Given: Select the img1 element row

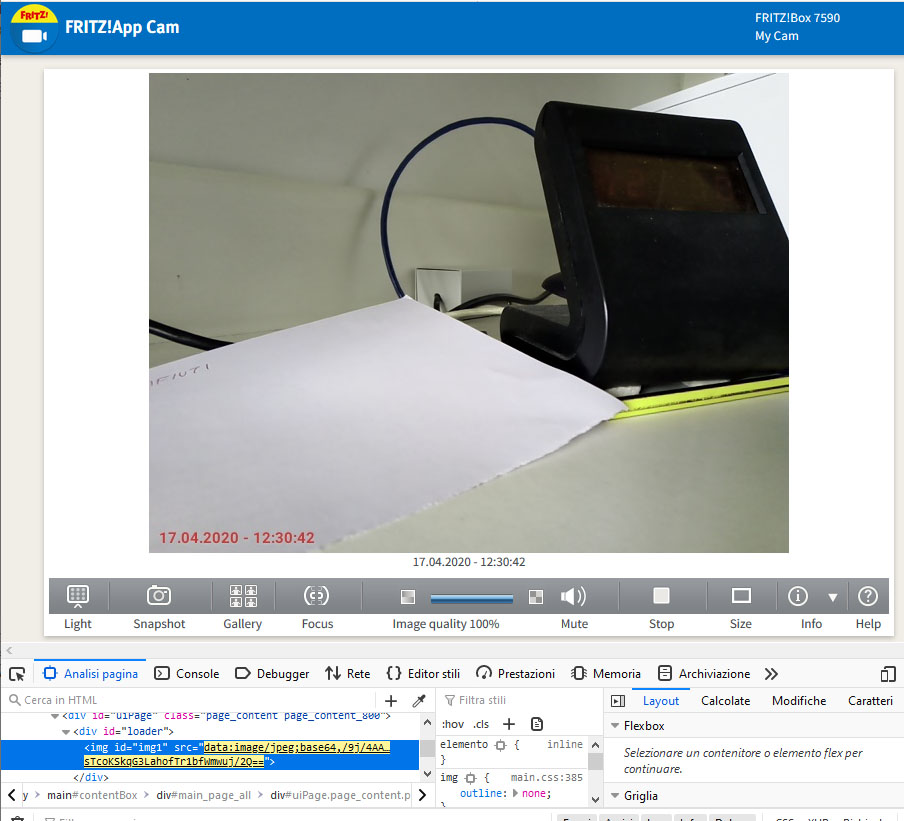Looking at the screenshot, I should [210, 755].
